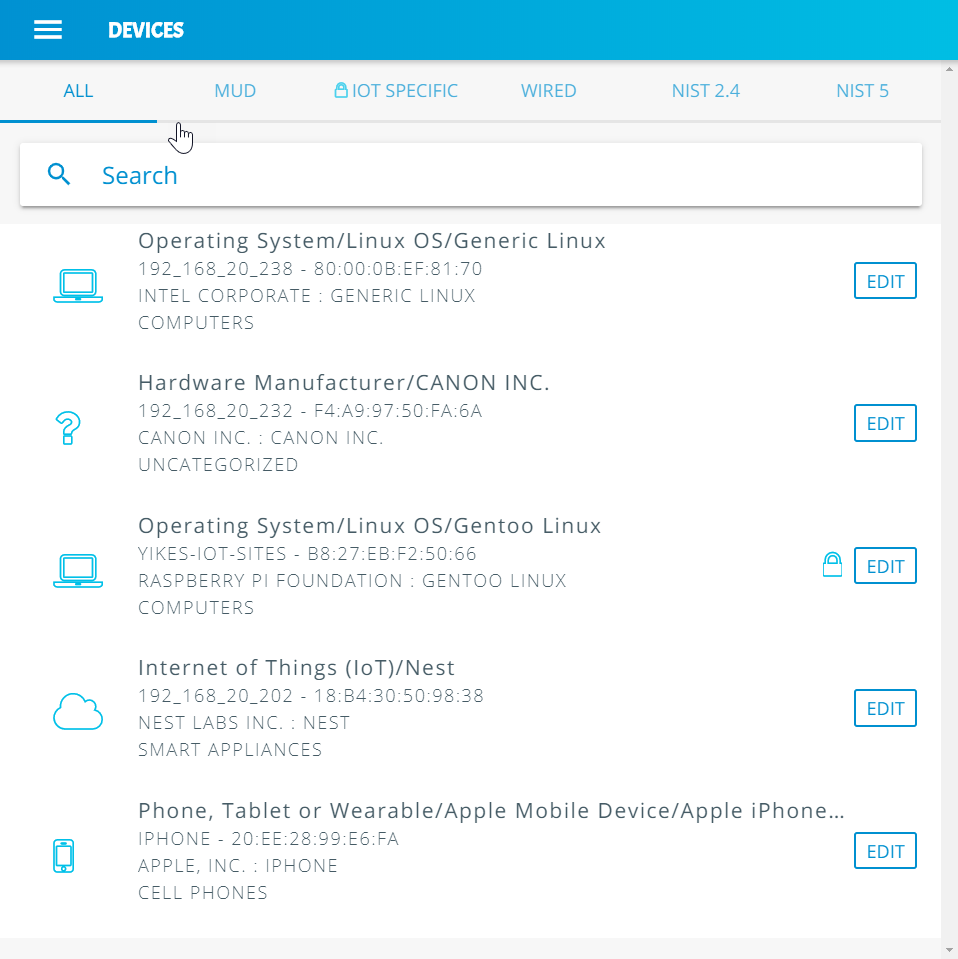
Task: Click scrollbar up arrow
Action: click(949, 69)
